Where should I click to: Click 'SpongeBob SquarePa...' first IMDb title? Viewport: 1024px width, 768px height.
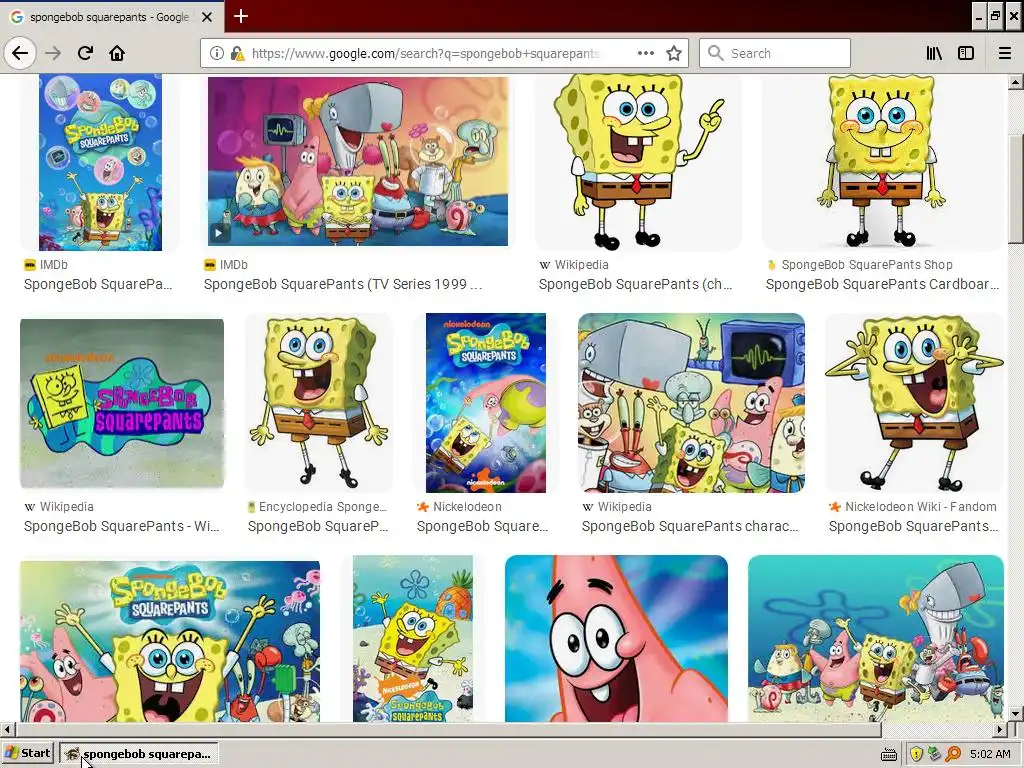(98, 284)
